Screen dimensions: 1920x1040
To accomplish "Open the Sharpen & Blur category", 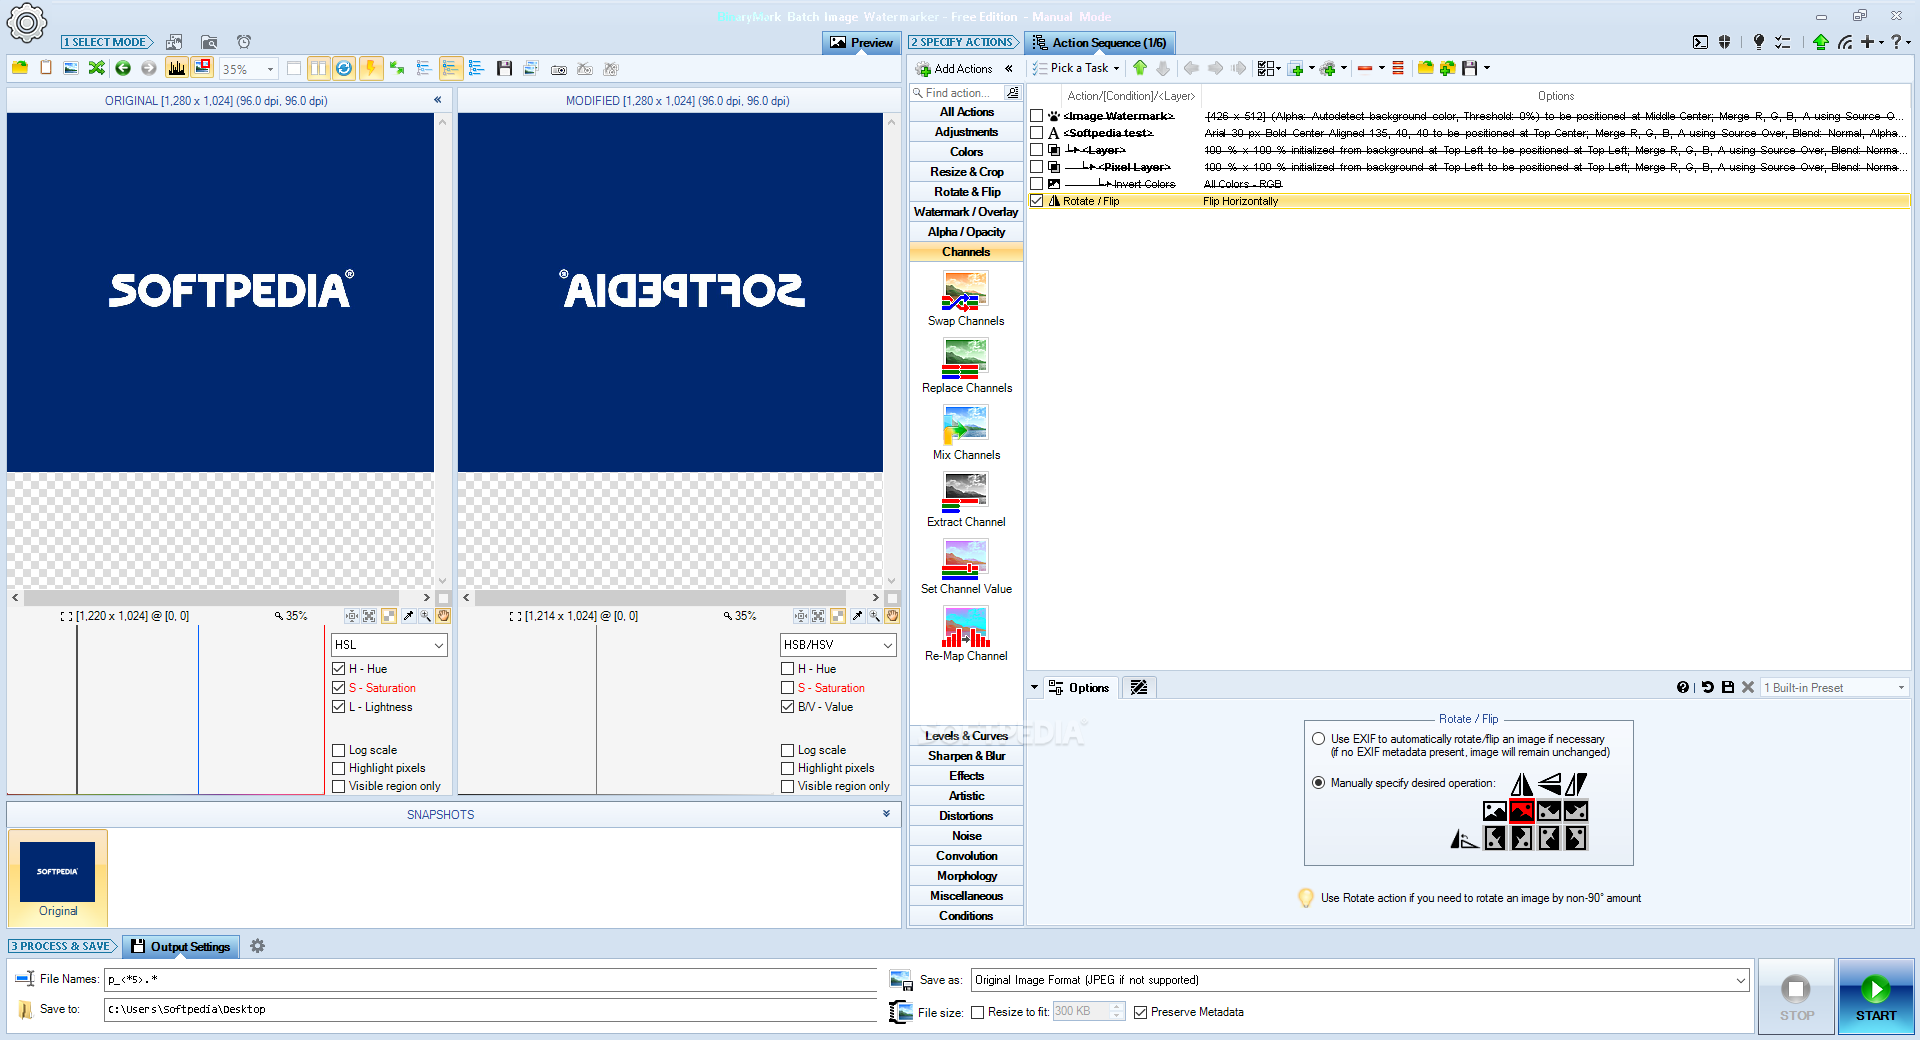I will [966, 756].
